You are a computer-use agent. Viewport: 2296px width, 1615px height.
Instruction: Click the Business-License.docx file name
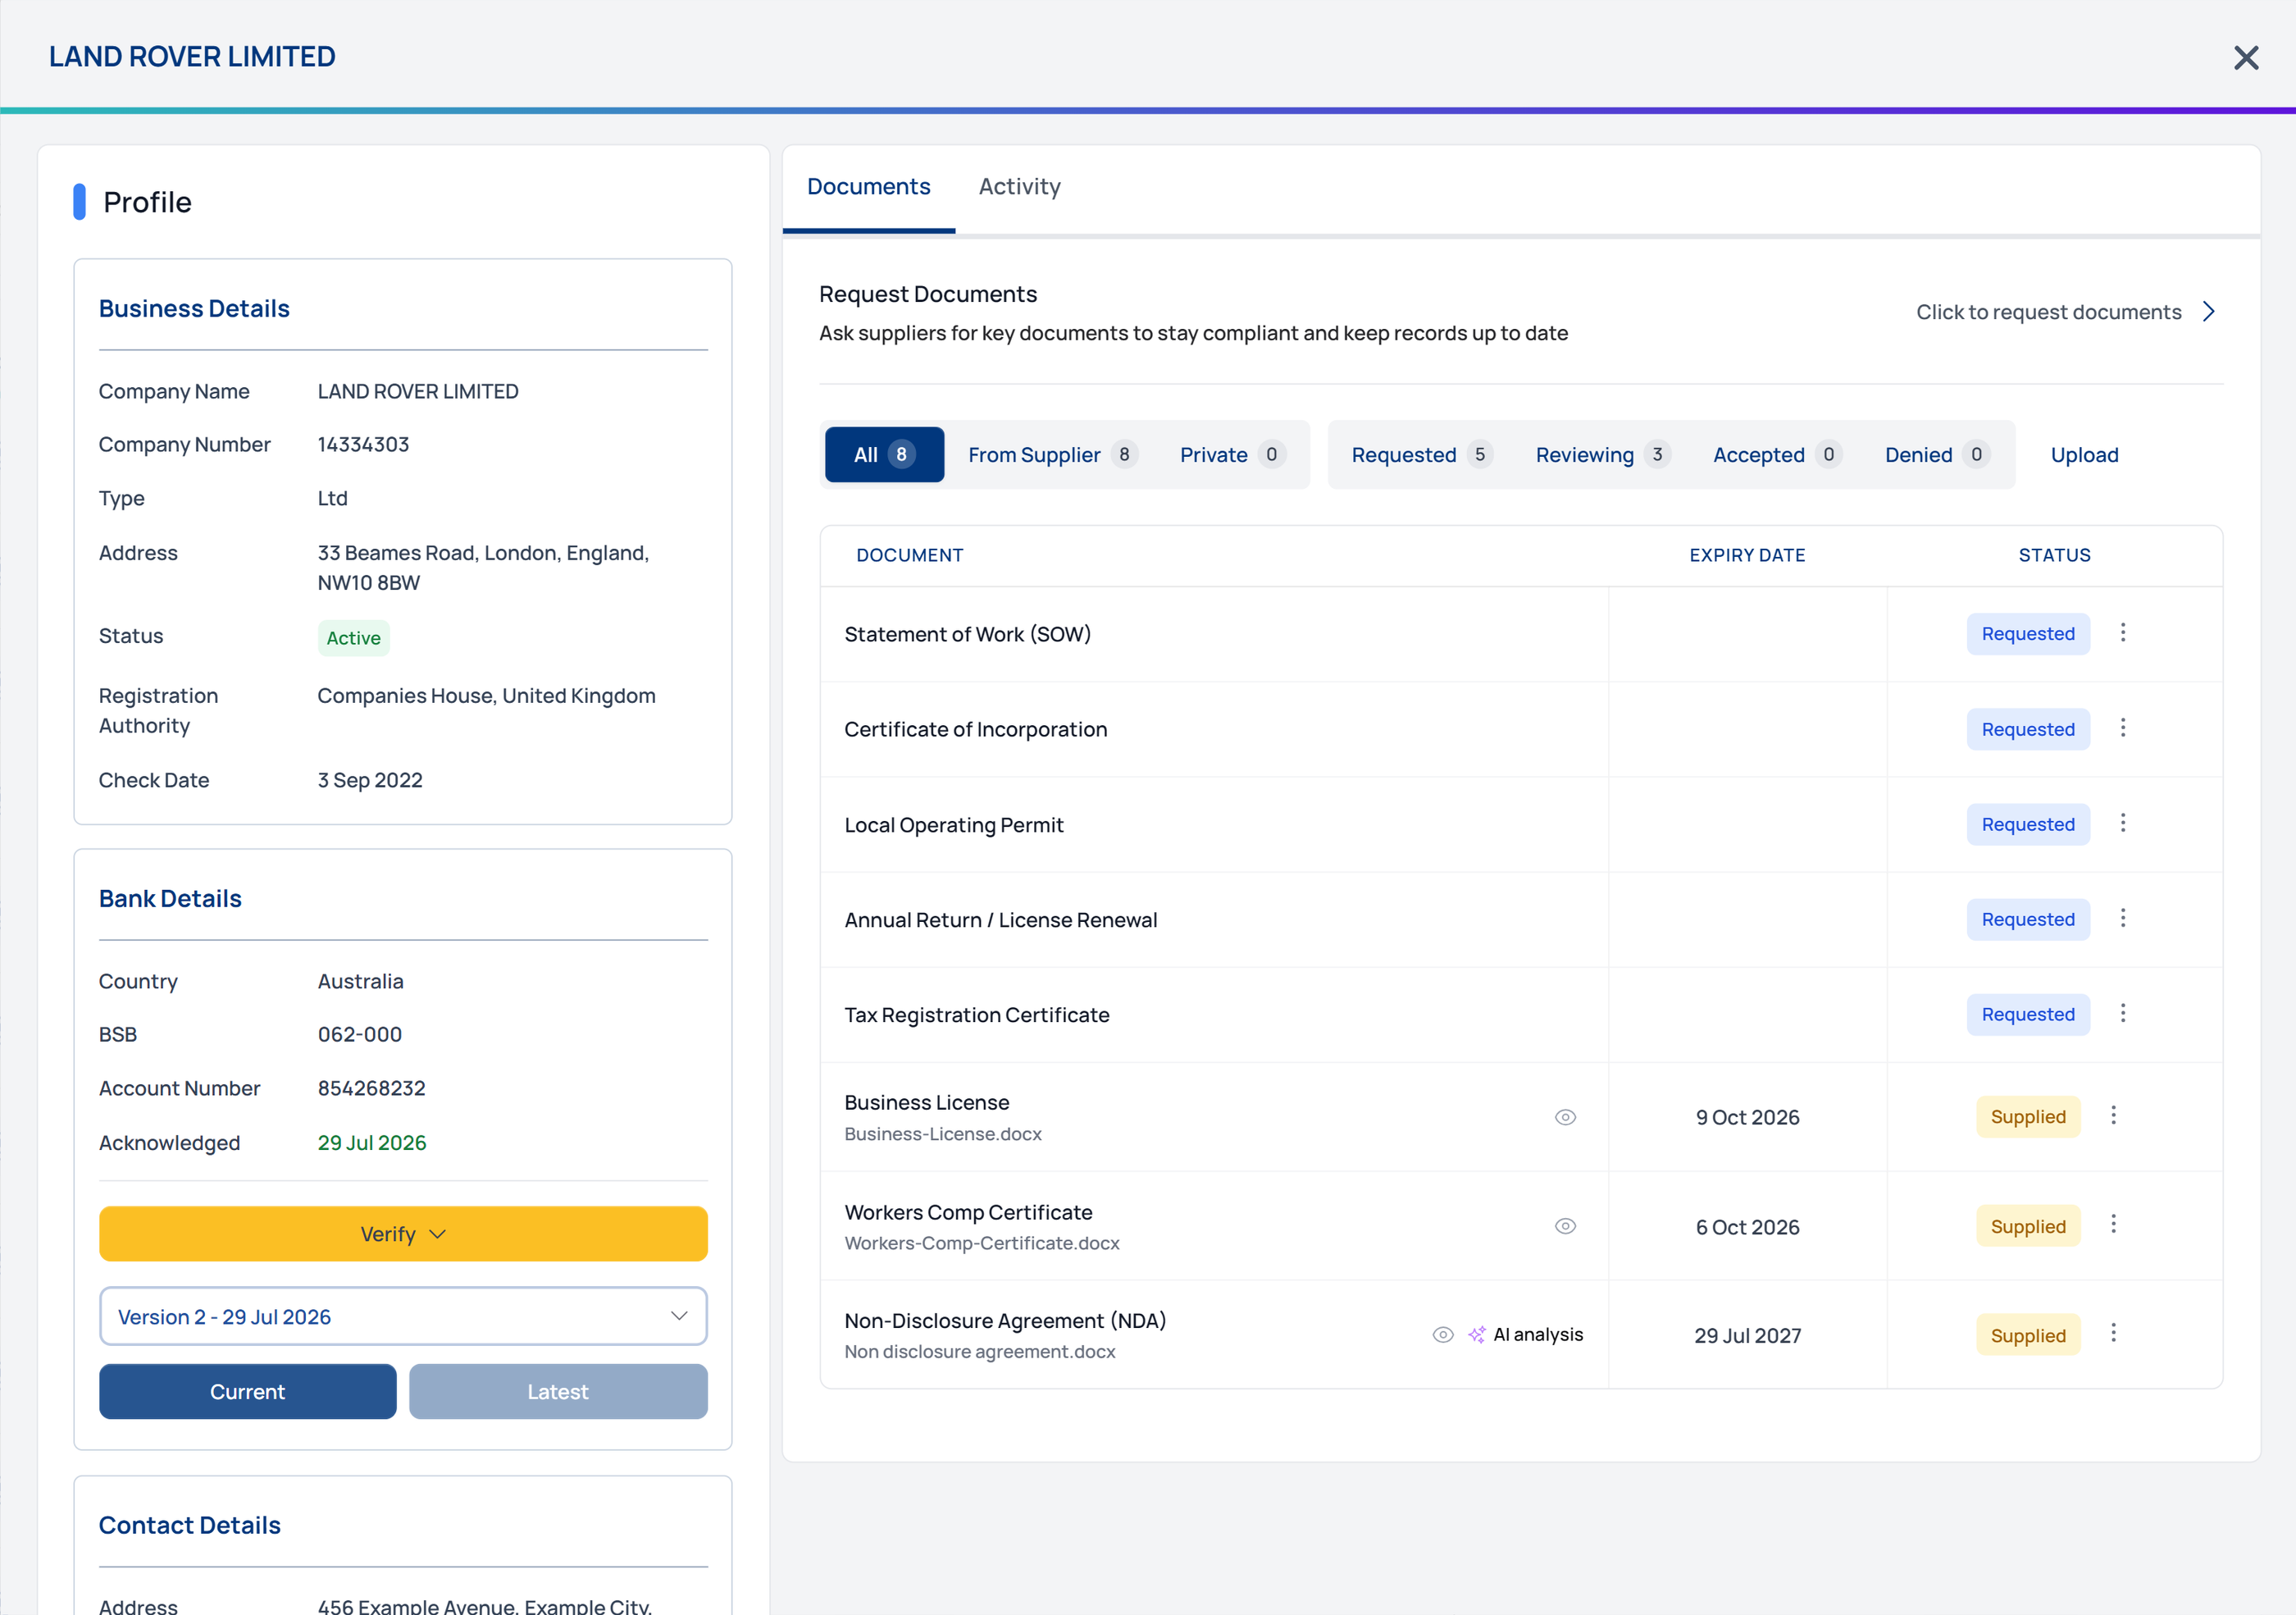pos(943,1134)
